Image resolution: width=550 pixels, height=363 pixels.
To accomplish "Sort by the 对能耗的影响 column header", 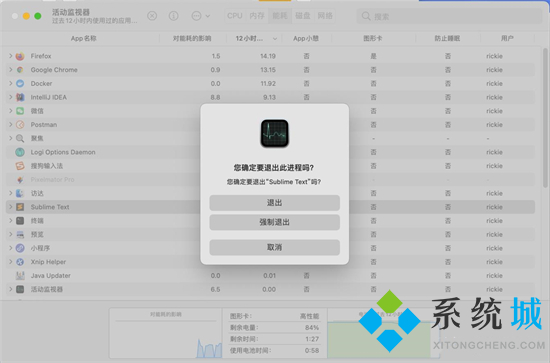I will pos(192,38).
